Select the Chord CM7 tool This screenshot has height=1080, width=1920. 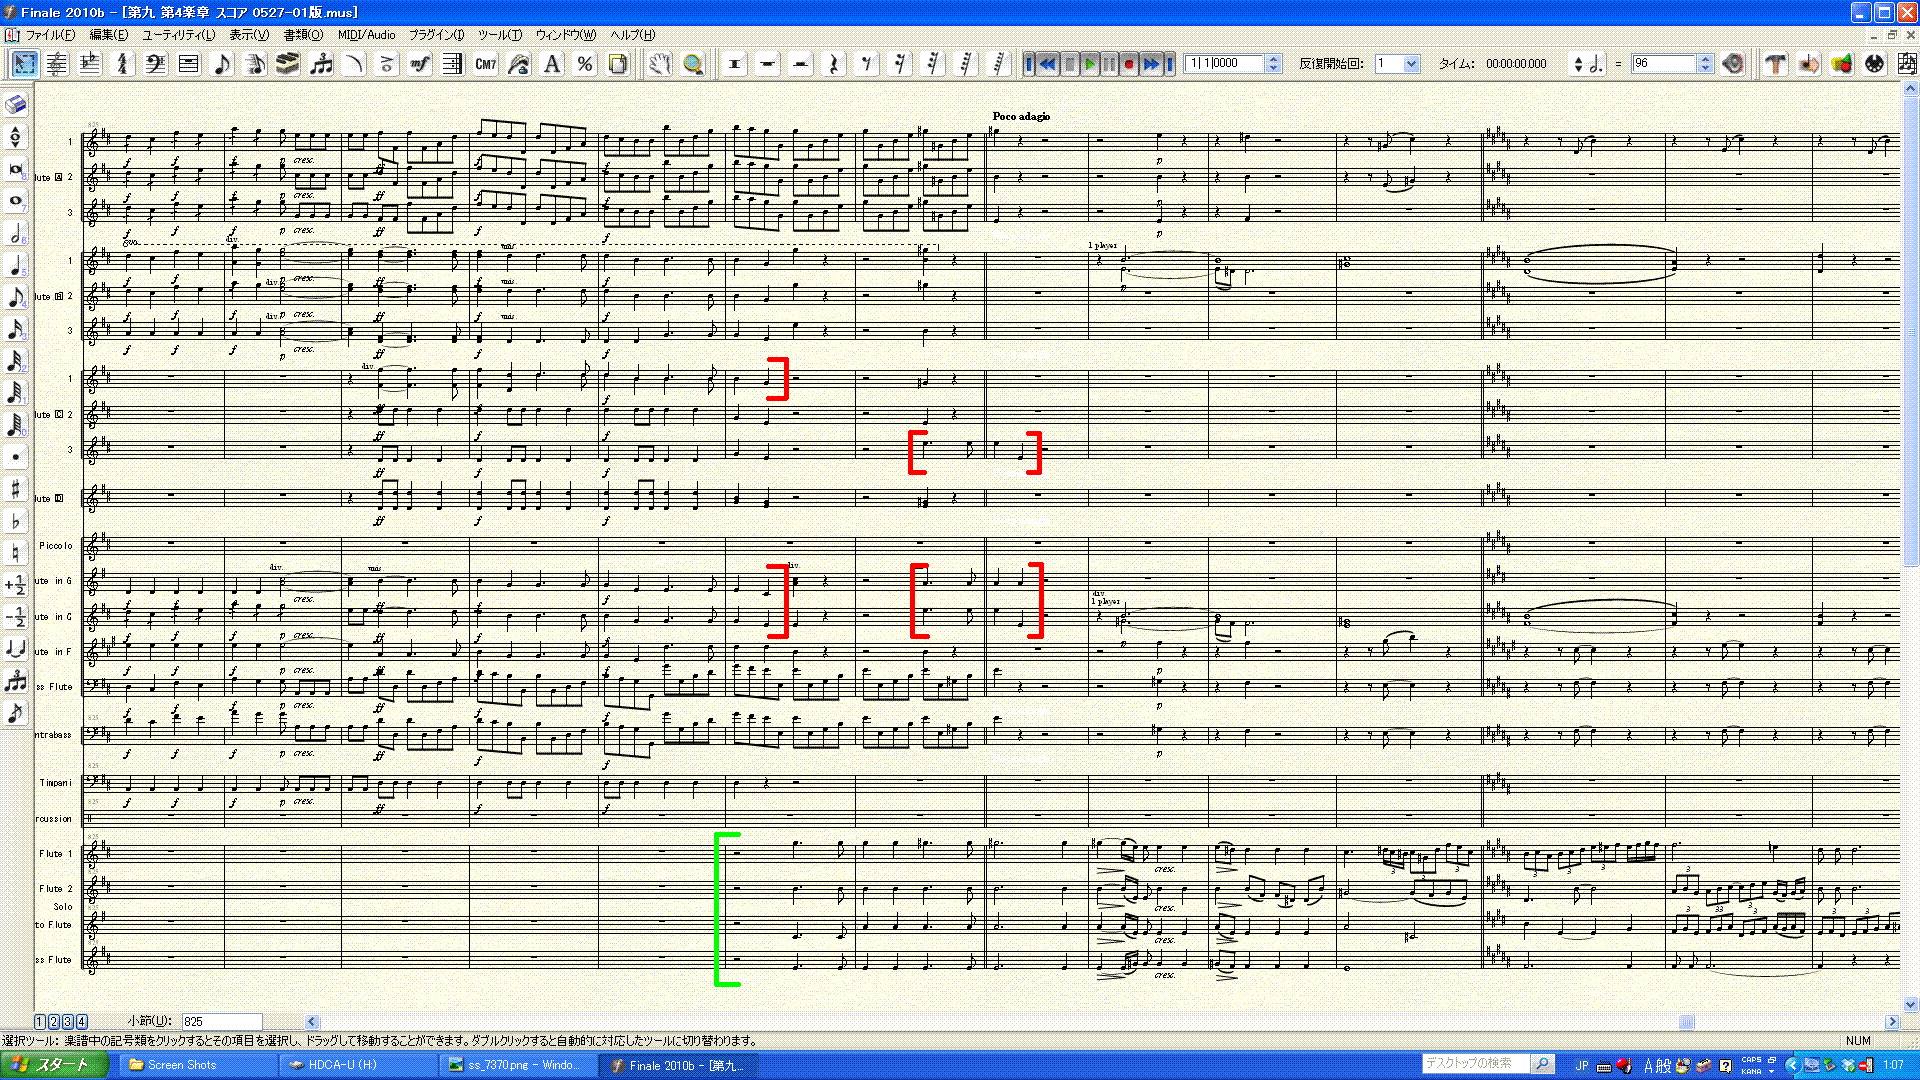tap(486, 64)
